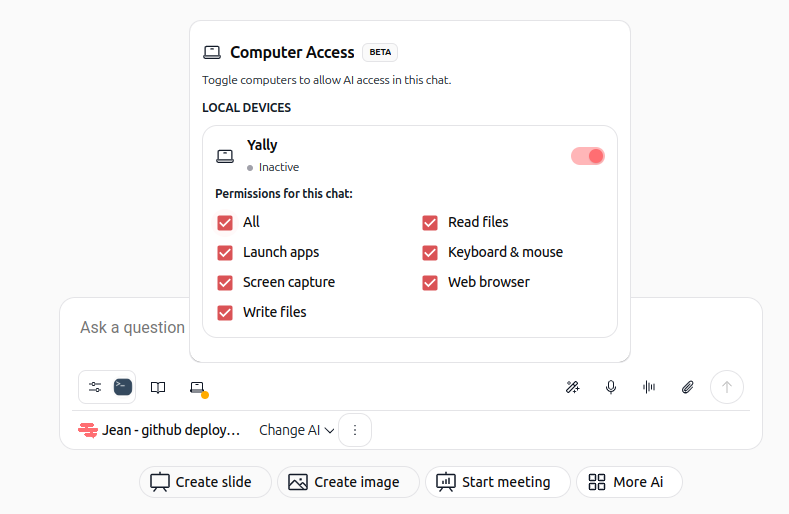Viewport: 789px width, 514px height.
Task: Click the Create slide button
Action: (x=205, y=482)
